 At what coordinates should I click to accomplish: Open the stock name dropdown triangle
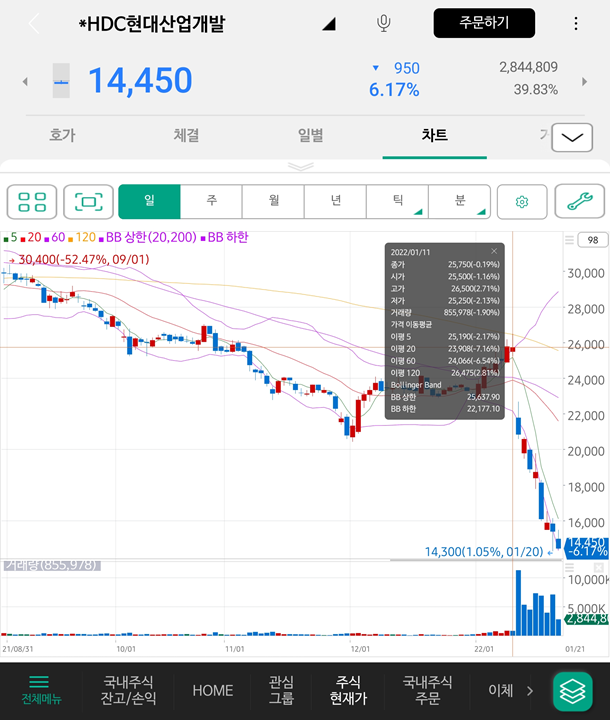click(329, 24)
